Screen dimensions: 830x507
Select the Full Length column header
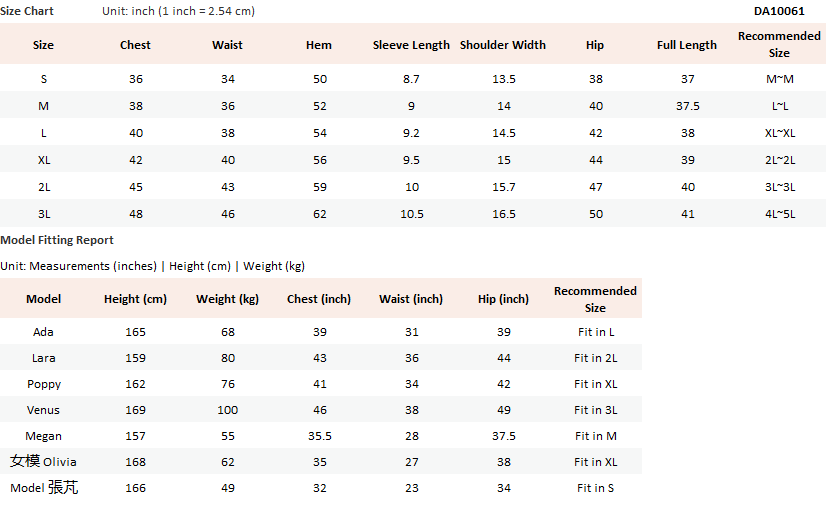[x=687, y=45]
